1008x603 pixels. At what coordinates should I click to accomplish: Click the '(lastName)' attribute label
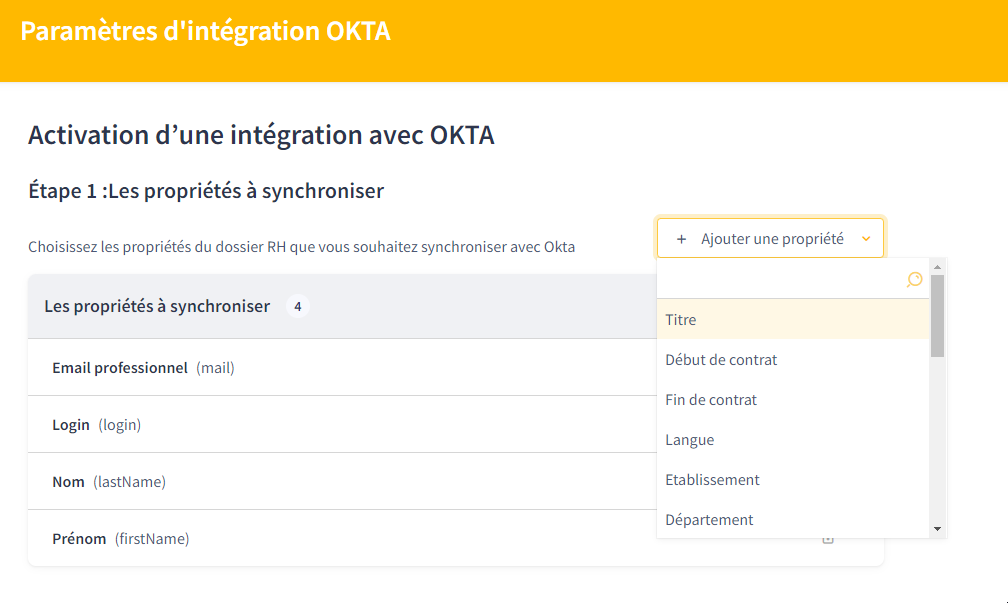coord(129,482)
